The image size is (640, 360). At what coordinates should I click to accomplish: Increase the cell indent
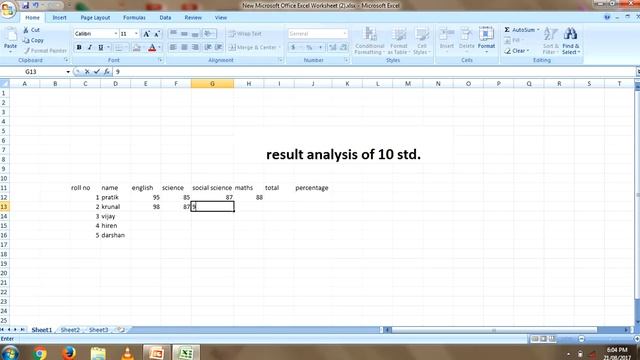[x=219, y=47]
